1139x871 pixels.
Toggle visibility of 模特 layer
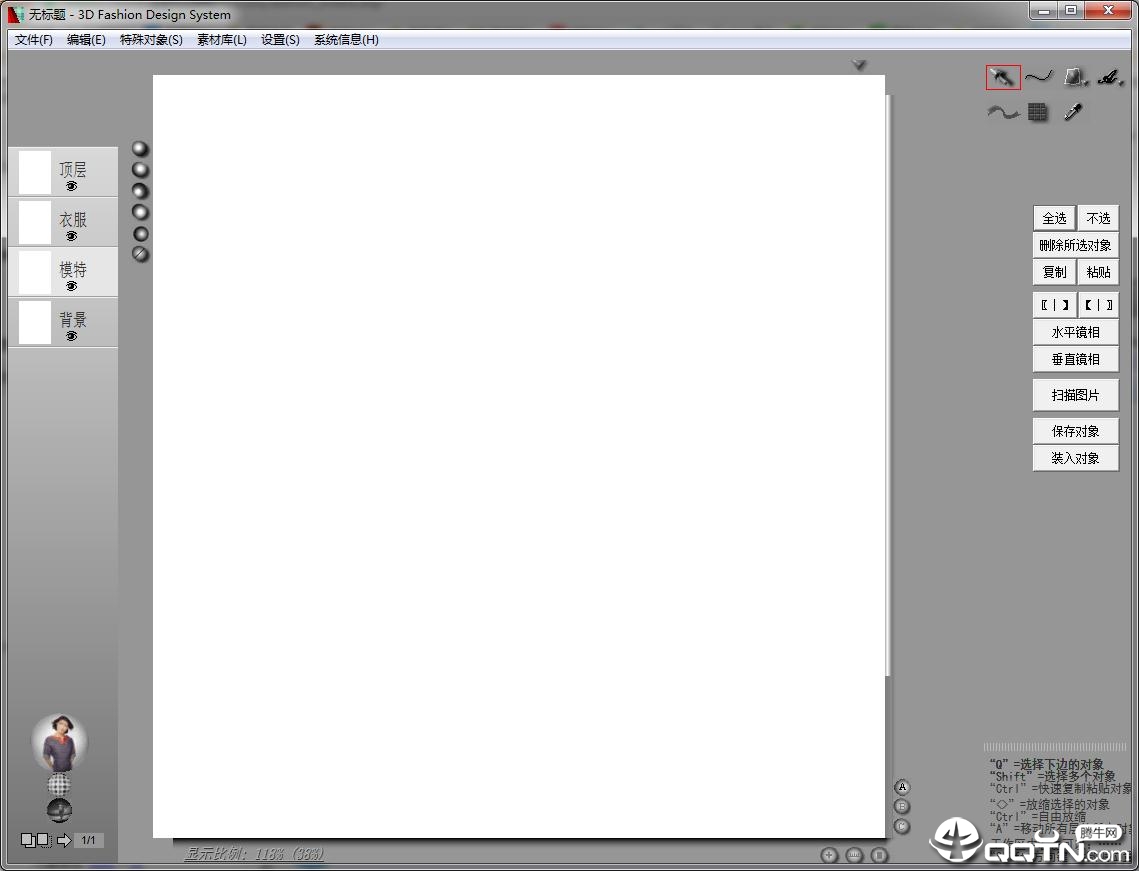pyautogui.click(x=71, y=287)
